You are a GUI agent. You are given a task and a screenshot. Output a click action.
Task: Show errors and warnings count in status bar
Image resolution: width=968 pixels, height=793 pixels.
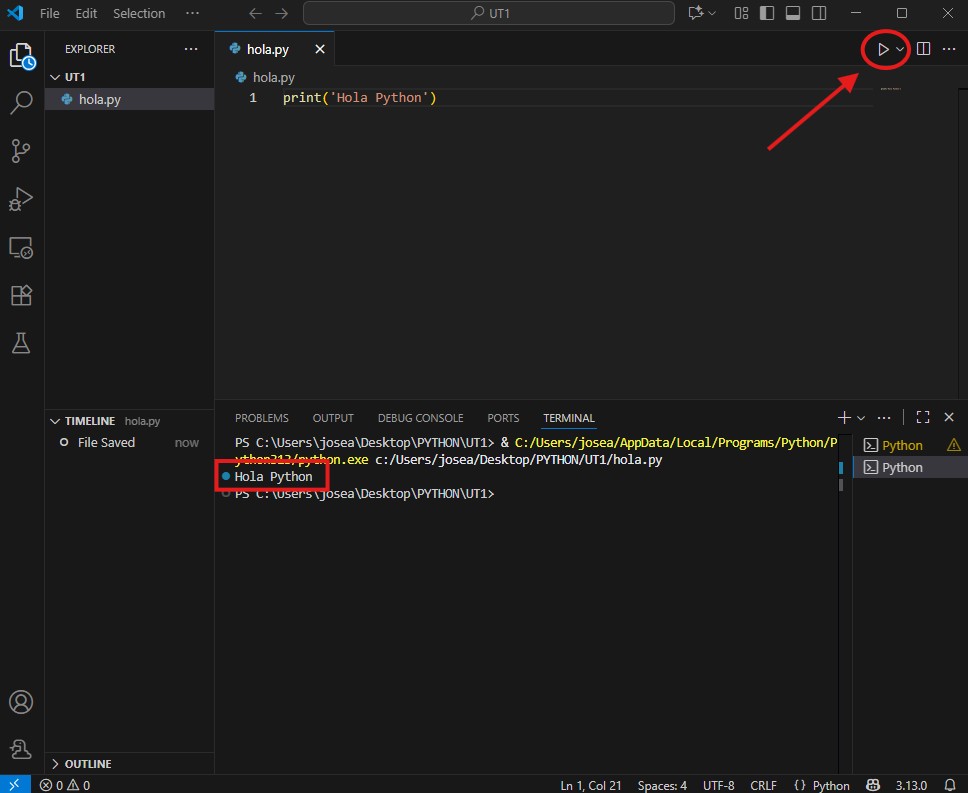(x=65, y=785)
